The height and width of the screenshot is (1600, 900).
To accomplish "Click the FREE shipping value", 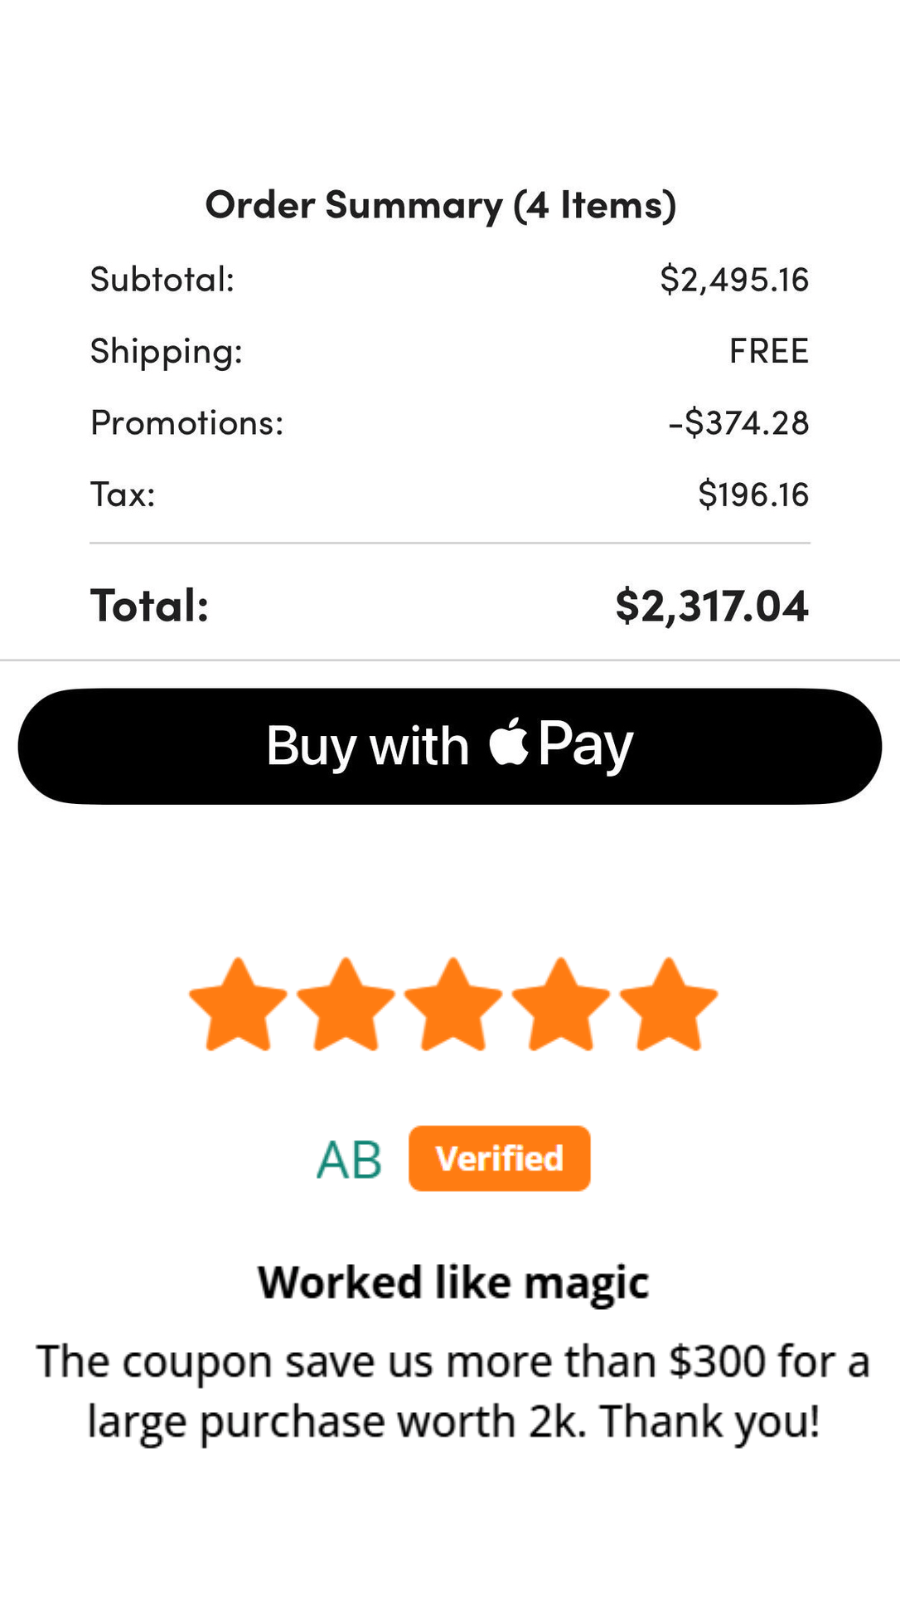I will point(768,351).
